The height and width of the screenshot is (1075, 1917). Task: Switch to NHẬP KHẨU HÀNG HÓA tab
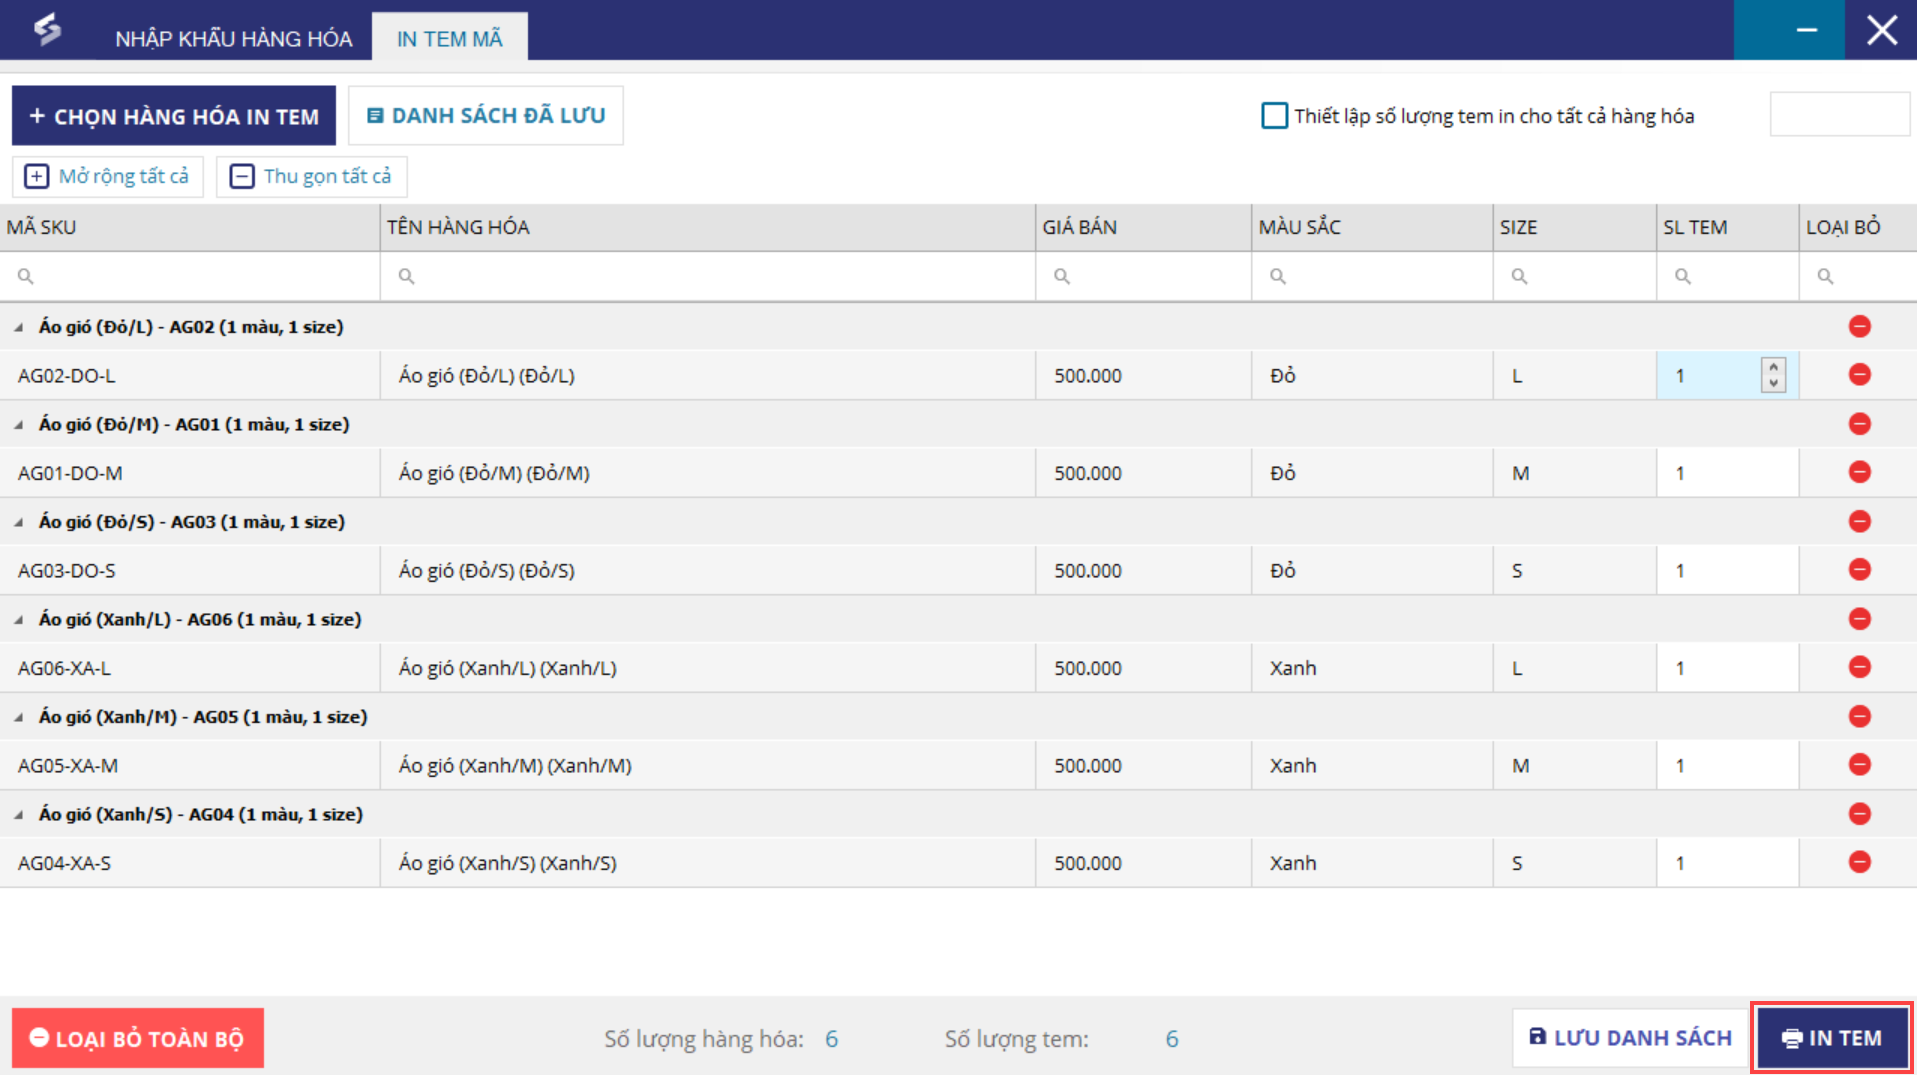tap(233, 38)
